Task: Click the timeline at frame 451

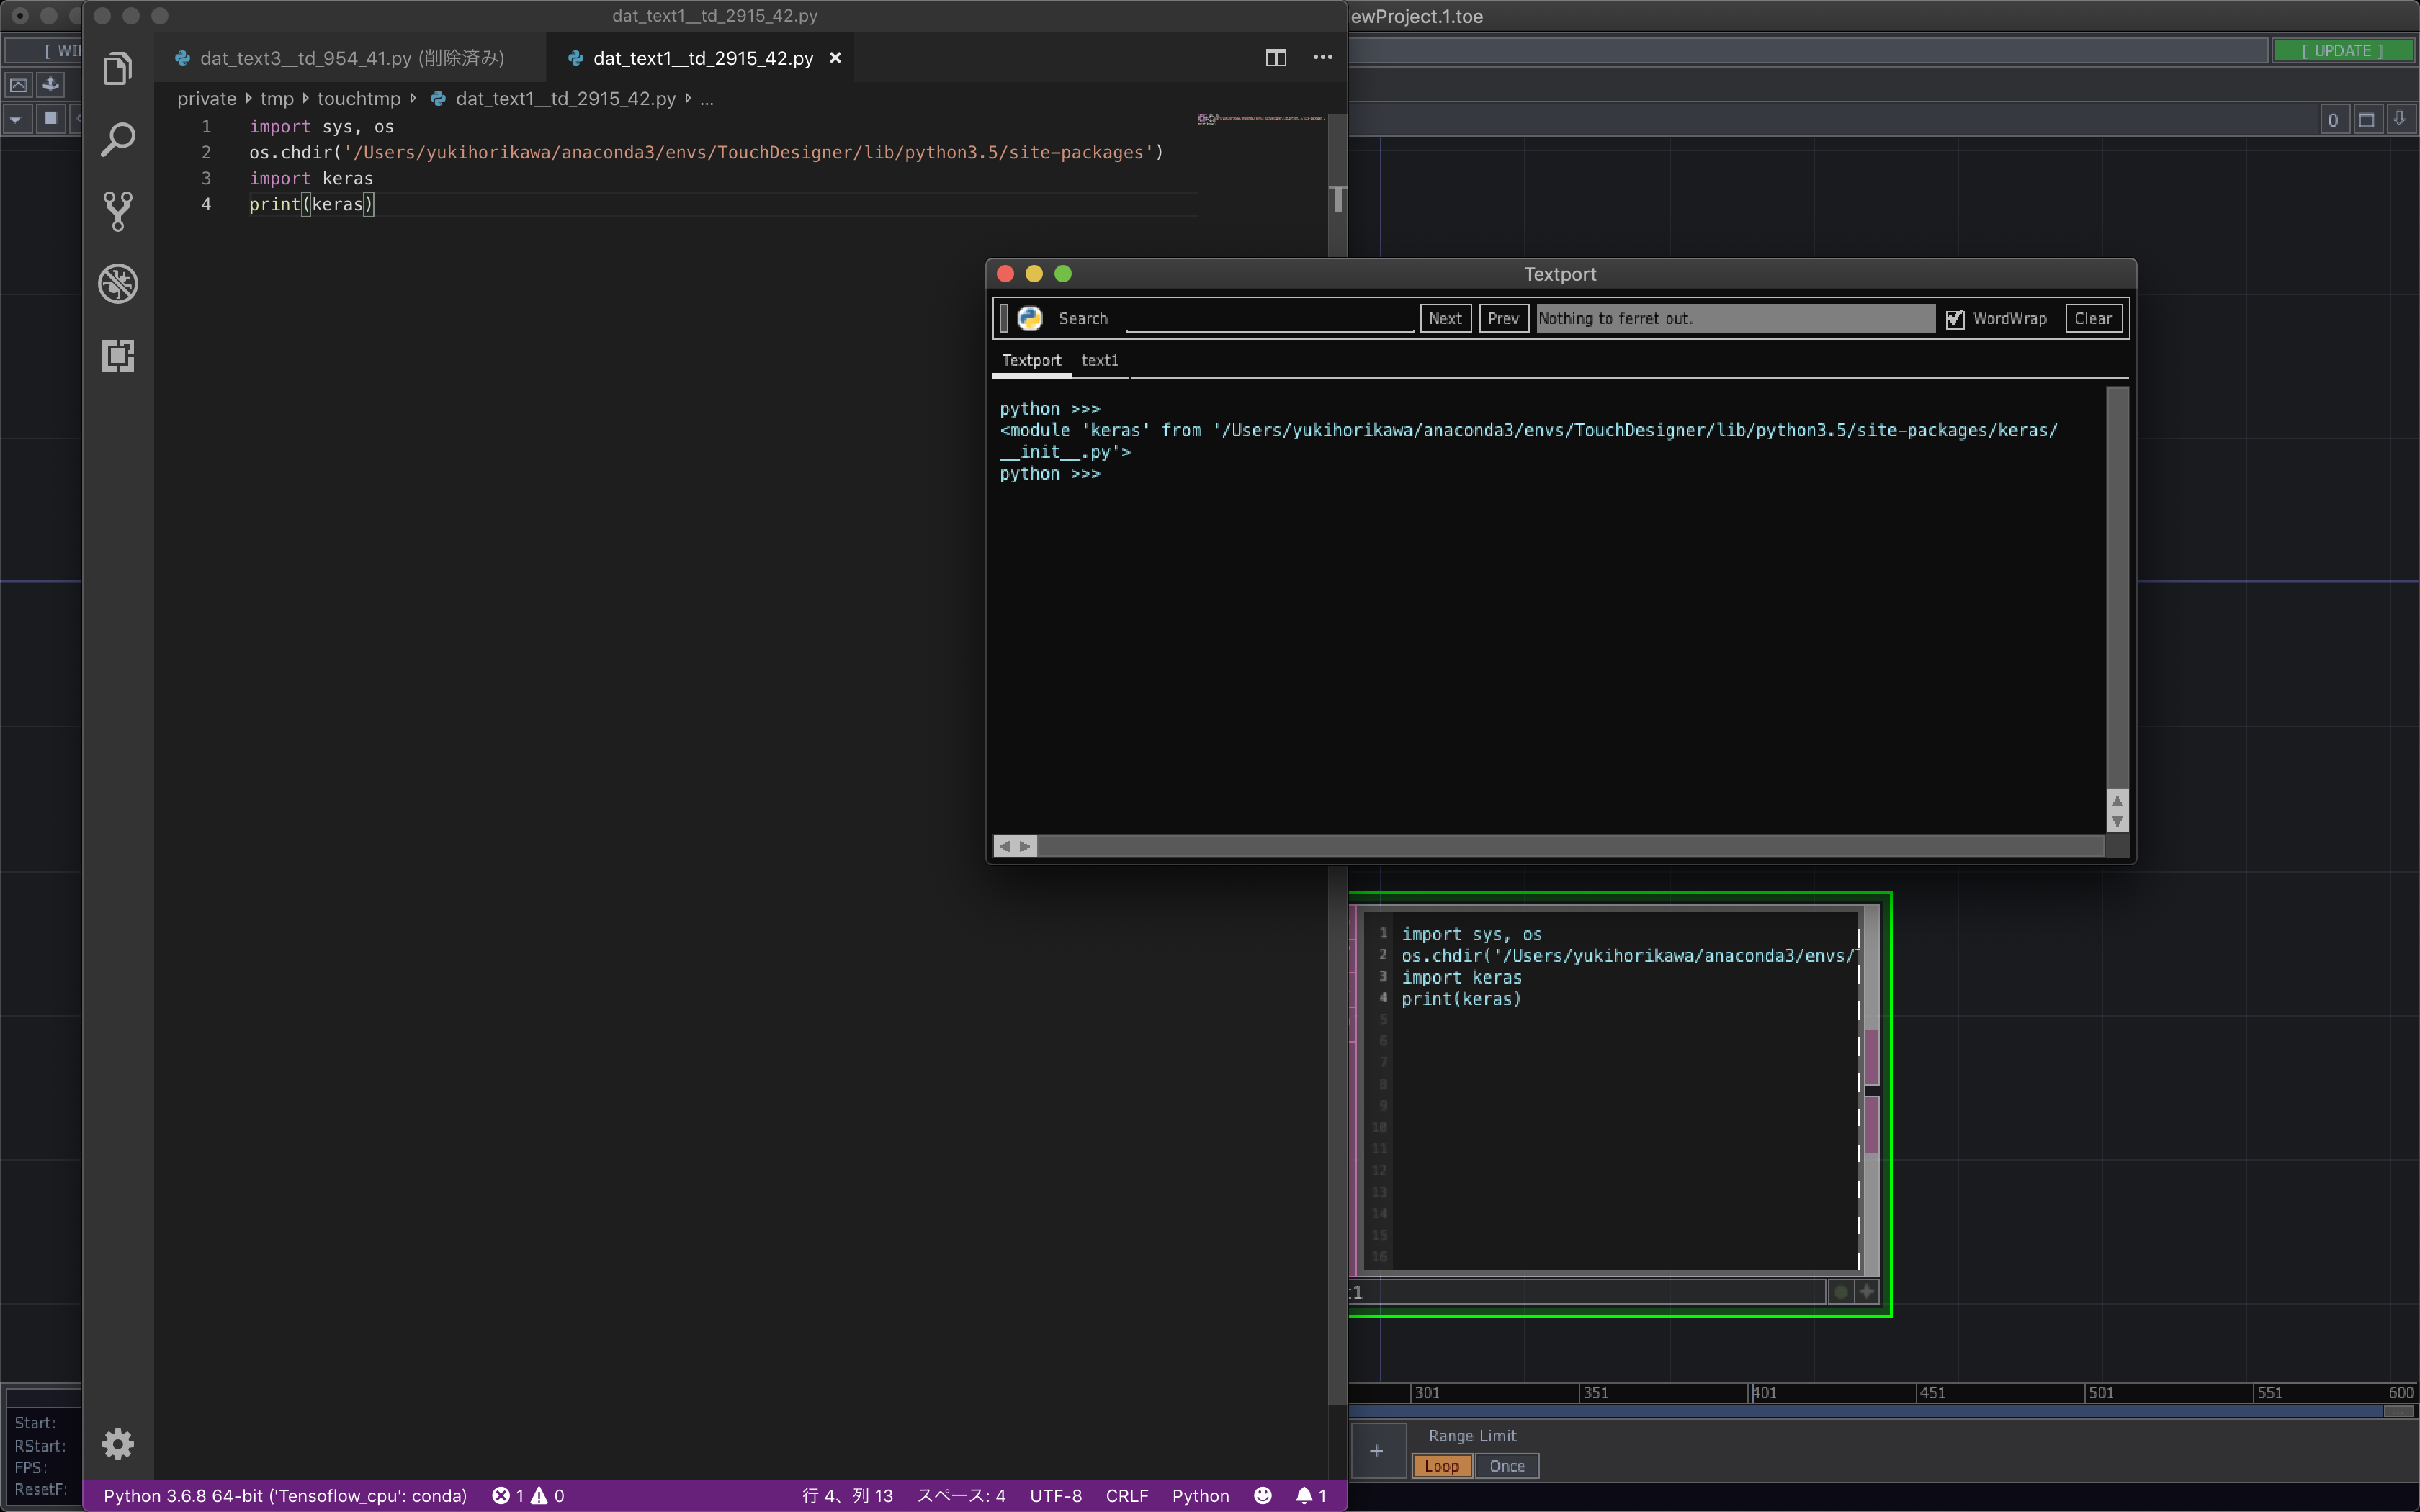Action: click(x=1930, y=1392)
